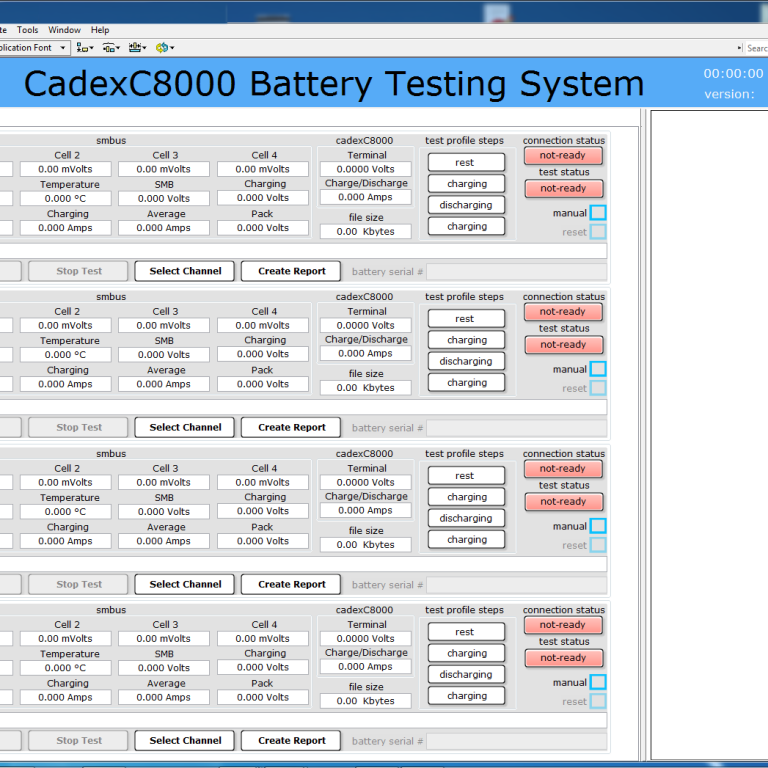Open the Align Objects toolbar menu
Screen dimensions: 768x768
[85, 48]
